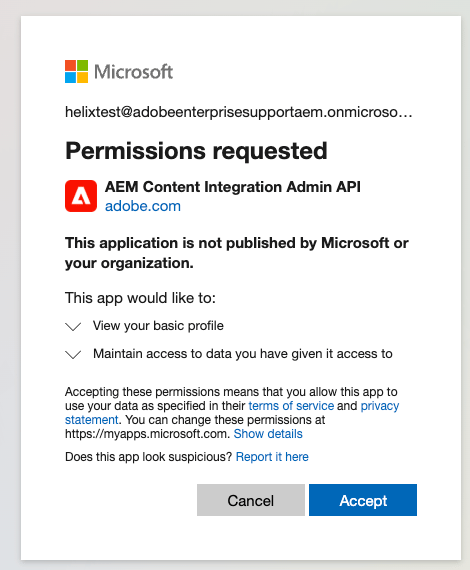Open the terms of service link
470x570 pixels.
291,406
